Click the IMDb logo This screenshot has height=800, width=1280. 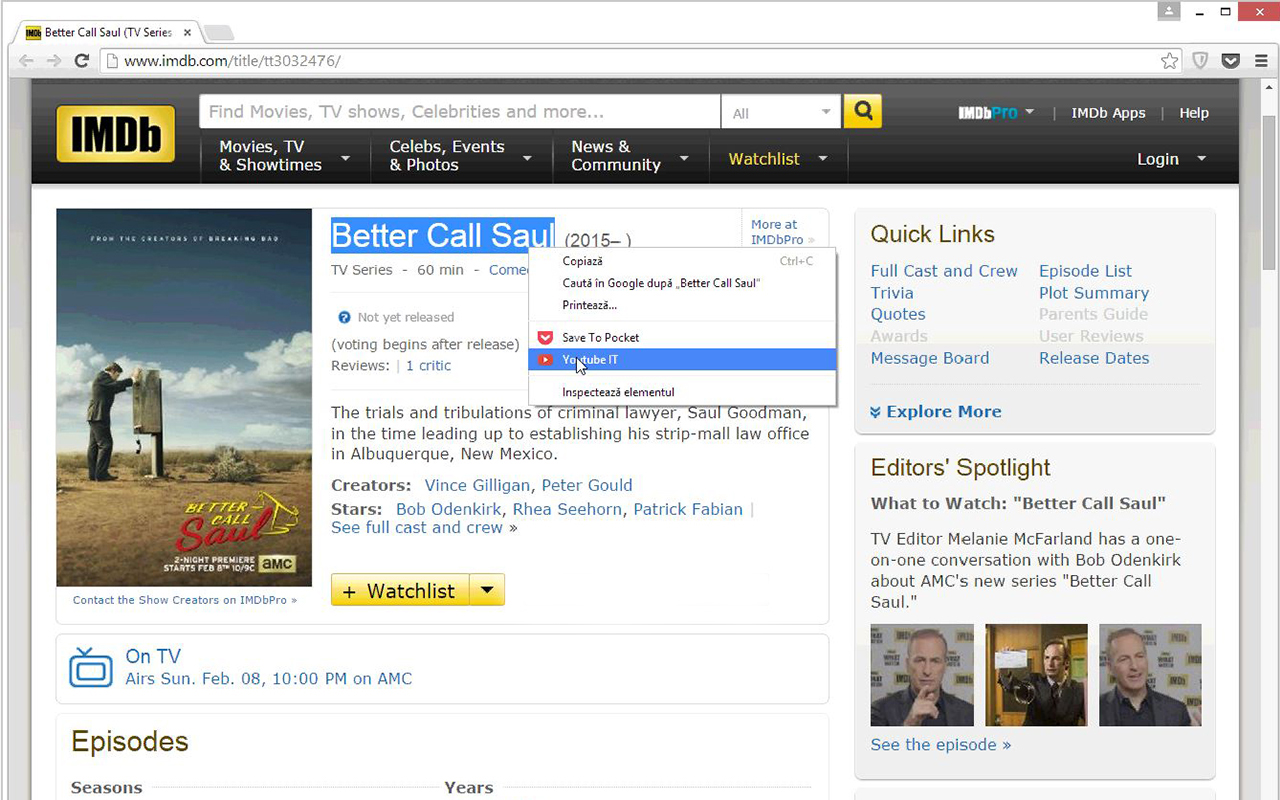[115, 134]
